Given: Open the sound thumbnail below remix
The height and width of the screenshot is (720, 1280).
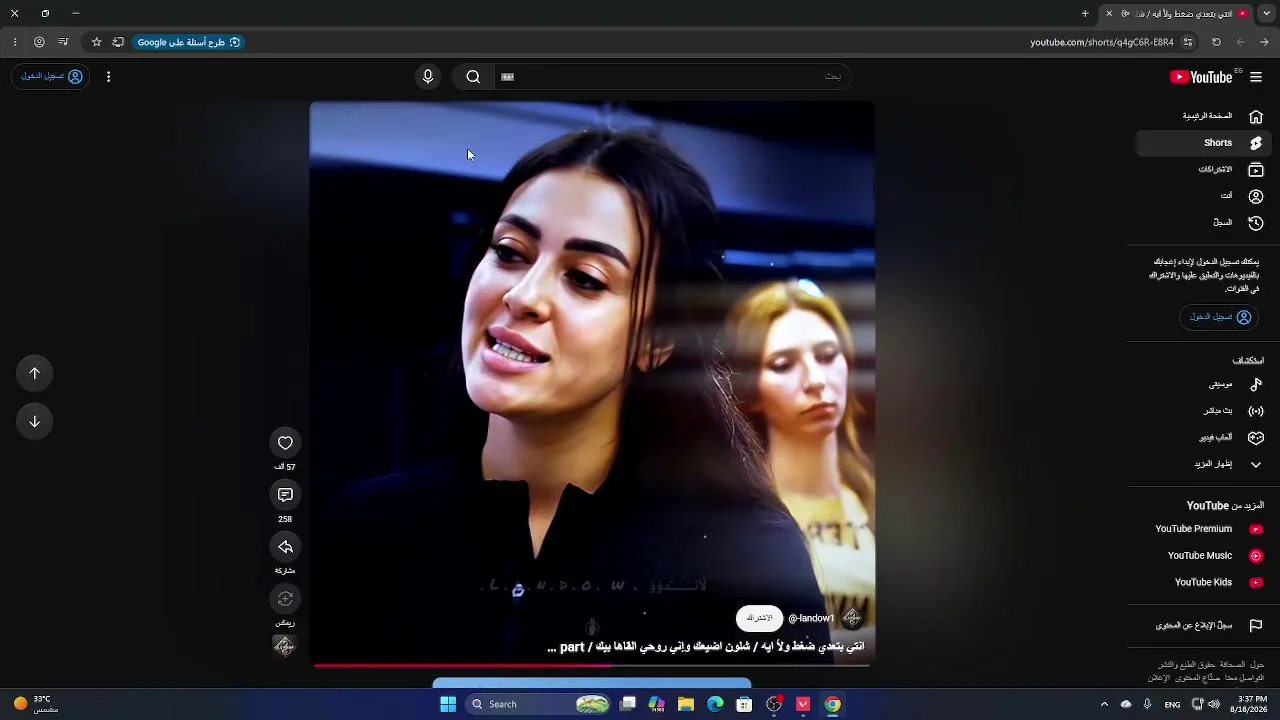Looking at the screenshot, I should (x=285, y=646).
